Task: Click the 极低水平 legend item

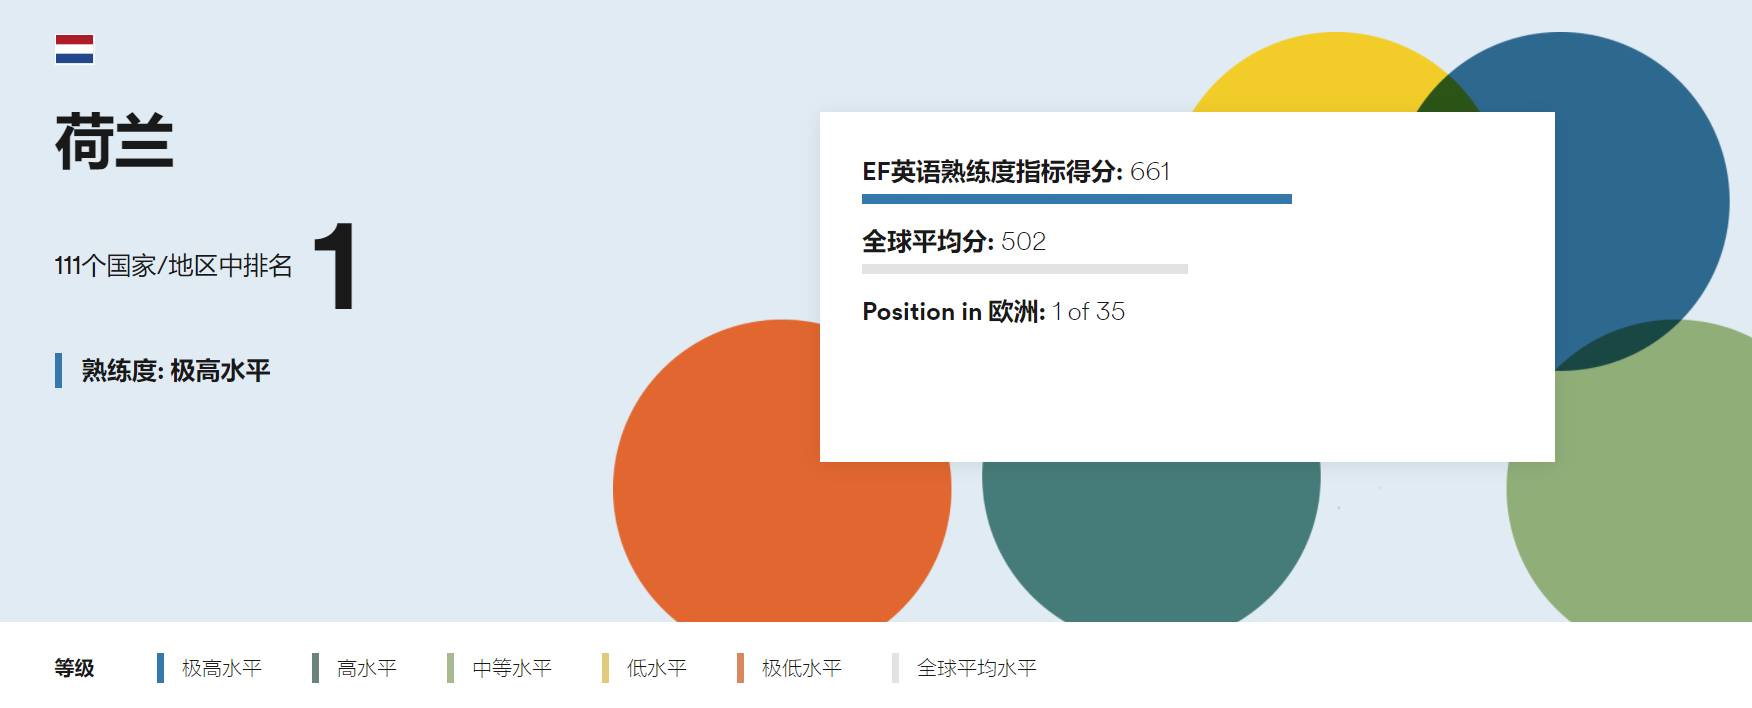Action: pos(801,668)
